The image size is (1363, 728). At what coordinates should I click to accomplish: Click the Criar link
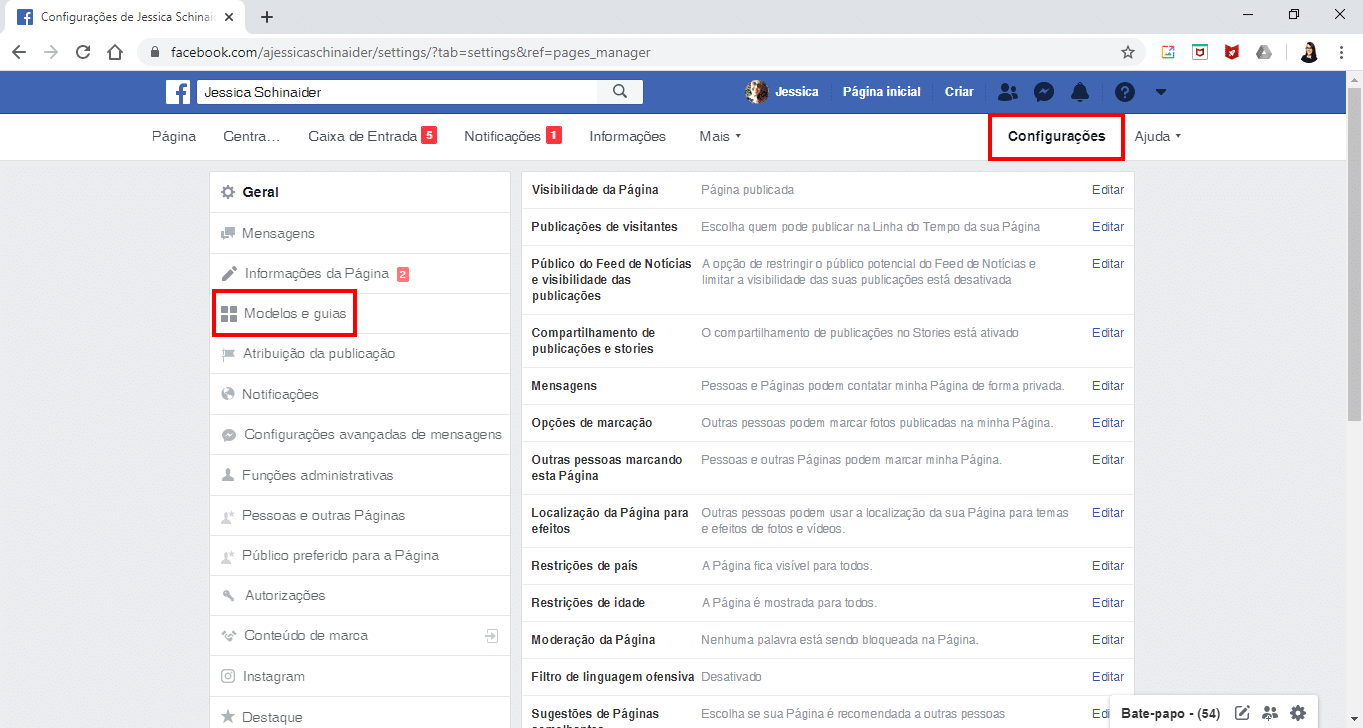(959, 92)
